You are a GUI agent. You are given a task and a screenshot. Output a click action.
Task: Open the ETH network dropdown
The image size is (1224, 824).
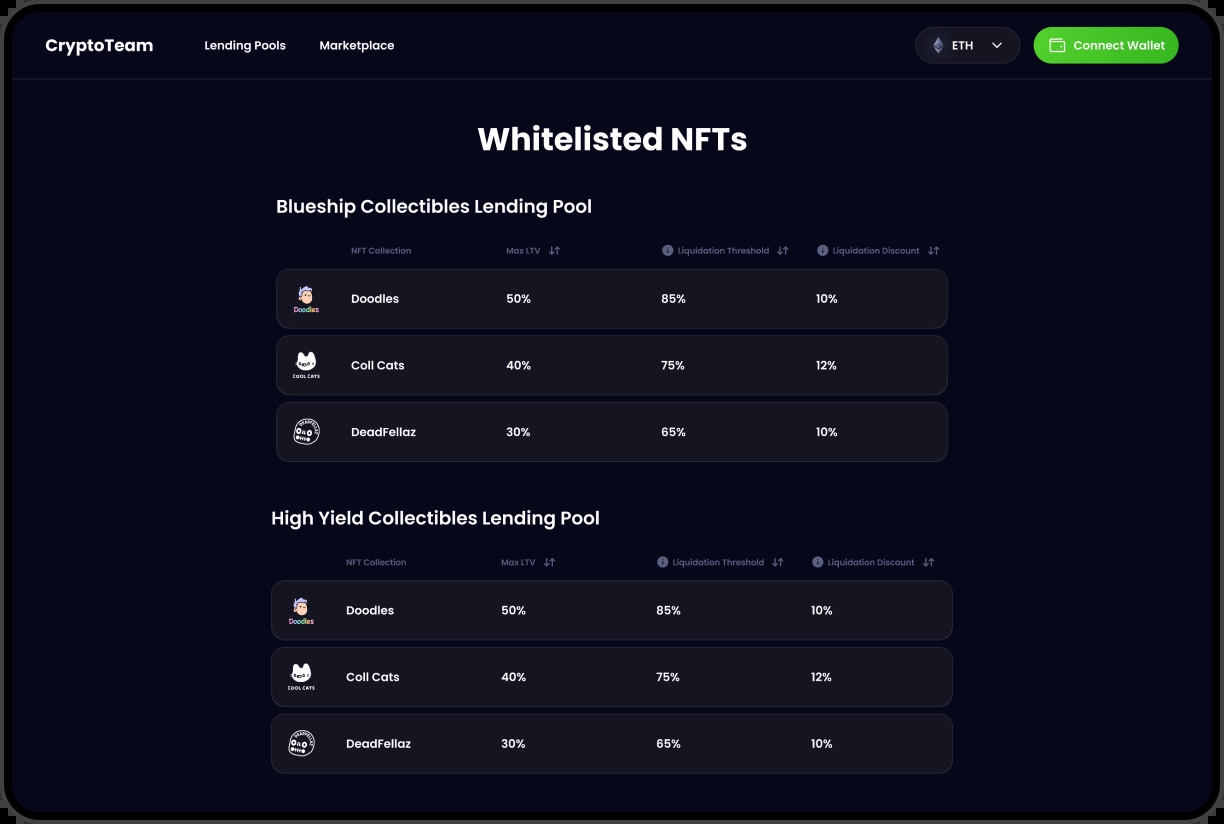coord(967,45)
